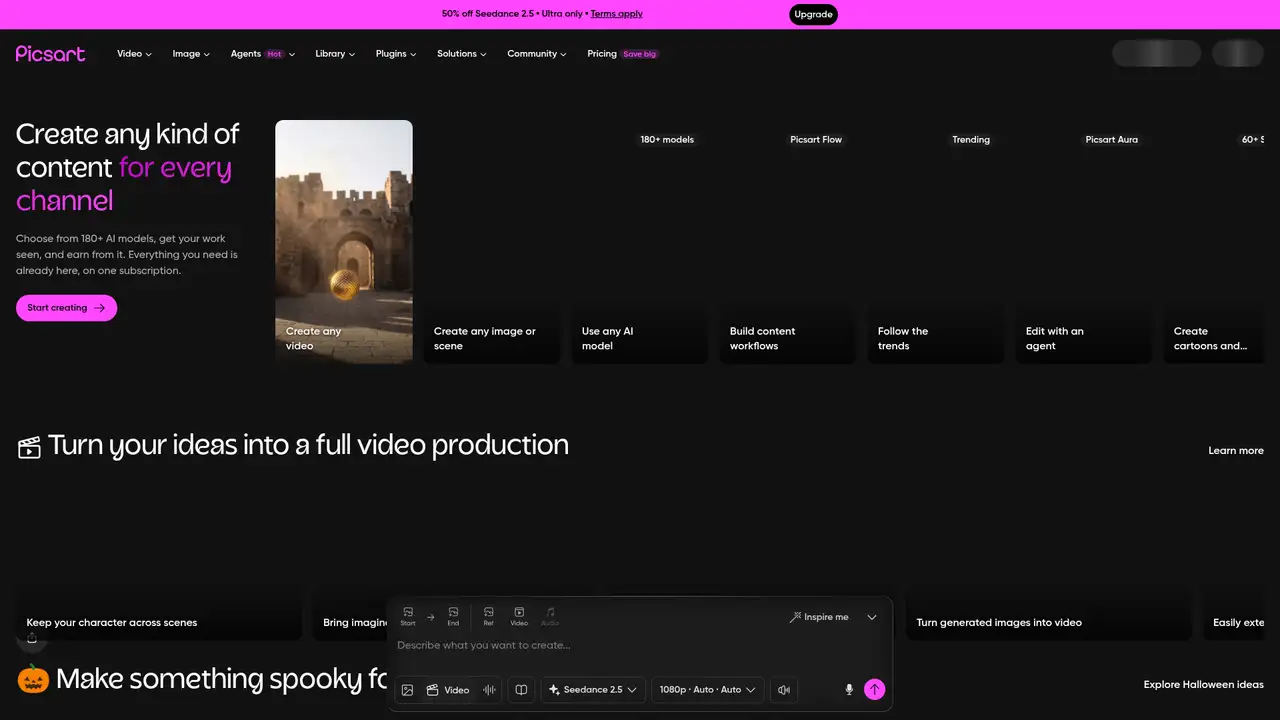Toggle sound generation speaker button
The image size is (1280, 720).
[784, 690]
